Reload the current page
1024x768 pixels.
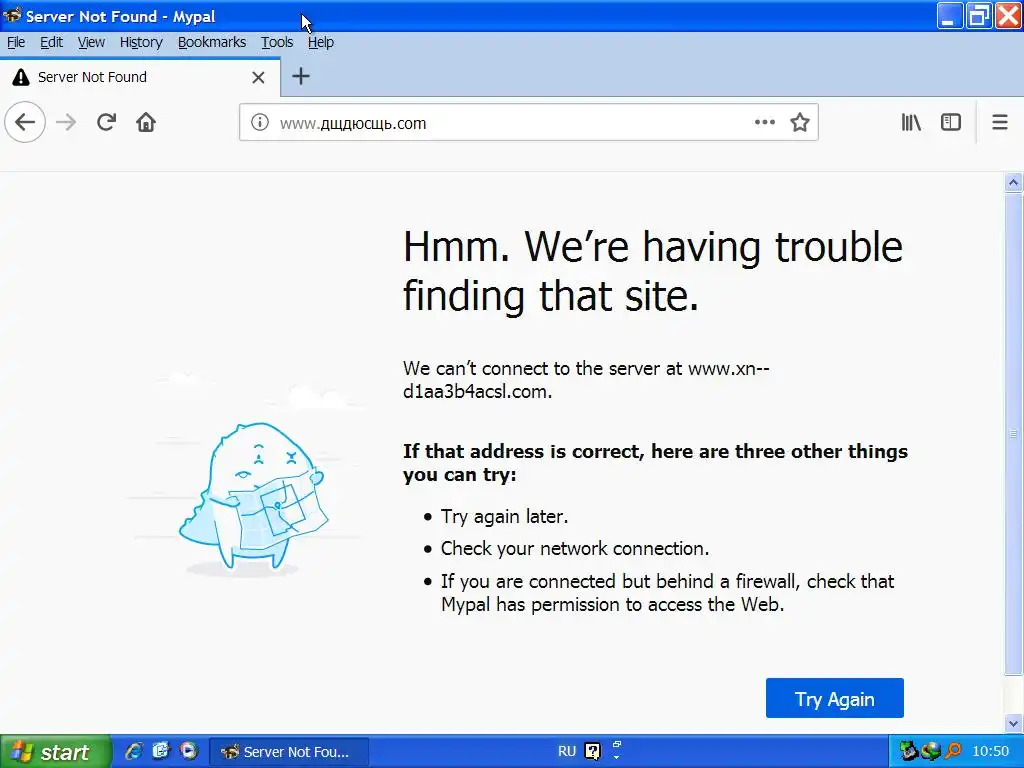[x=106, y=122]
